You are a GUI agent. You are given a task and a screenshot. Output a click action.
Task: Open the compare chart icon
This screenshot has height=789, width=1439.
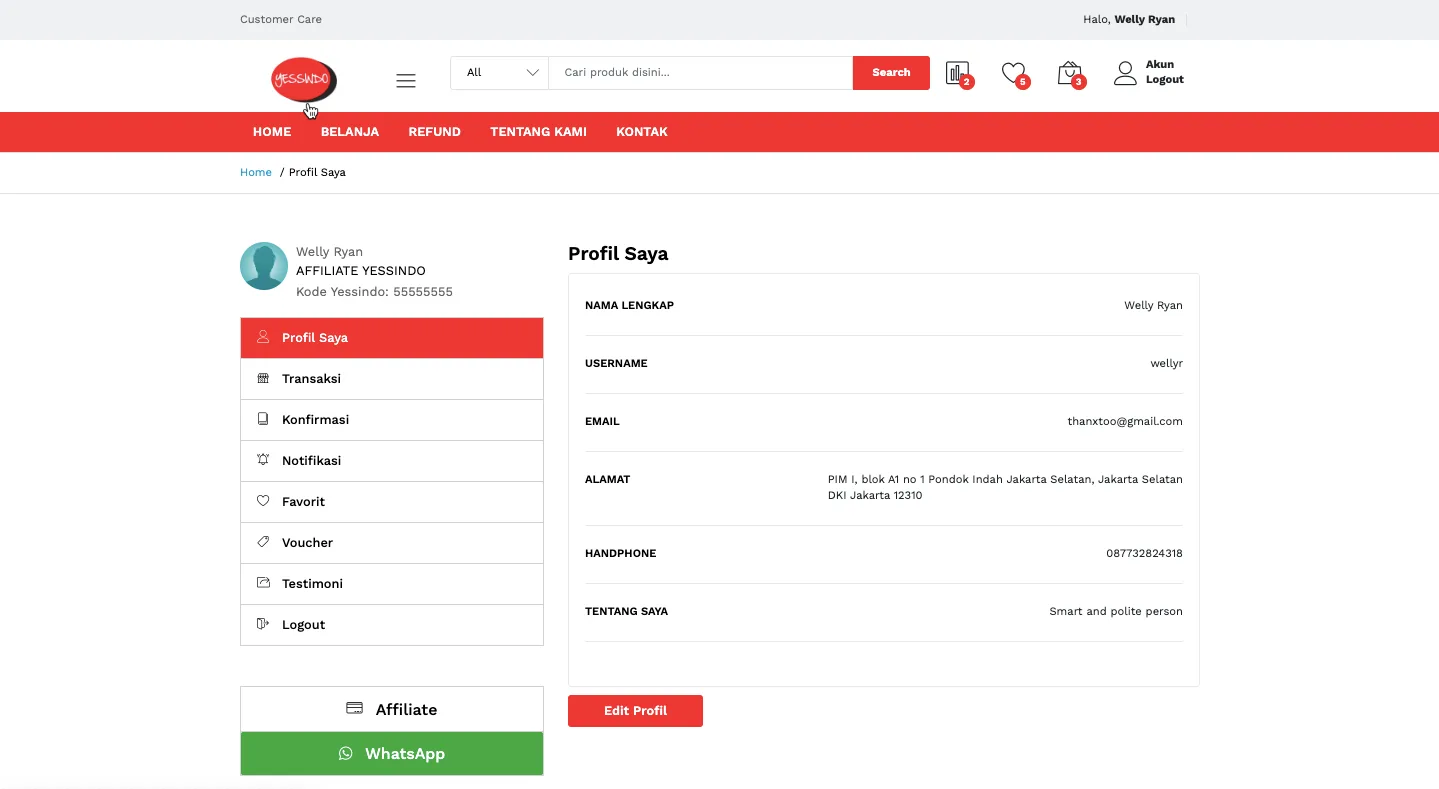[x=958, y=73]
